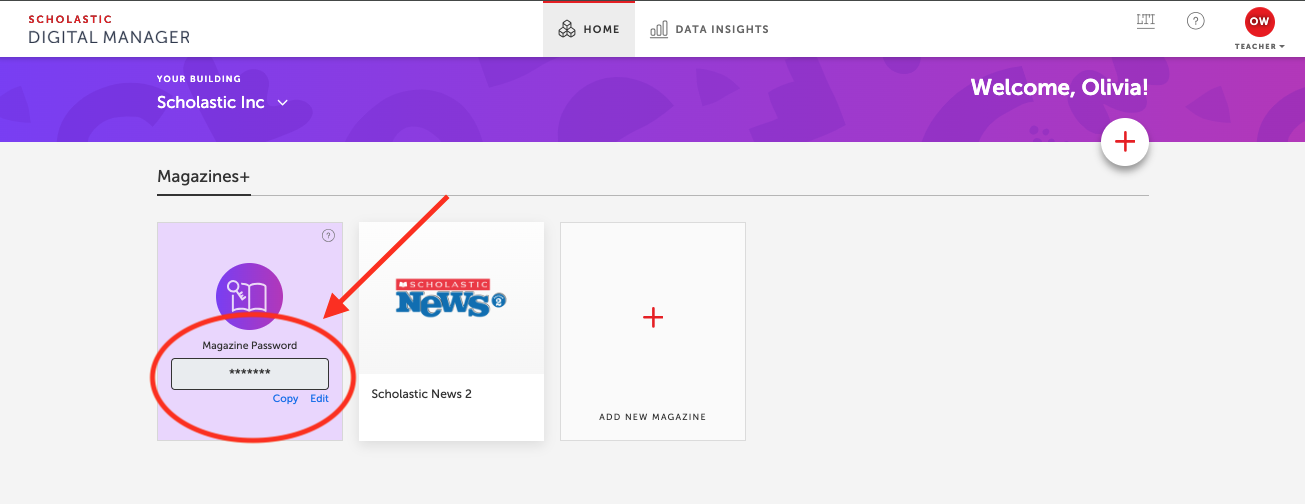1305x504 pixels.
Task: Expand the Scholastic Inc building chevron
Action: pos(283,103)
